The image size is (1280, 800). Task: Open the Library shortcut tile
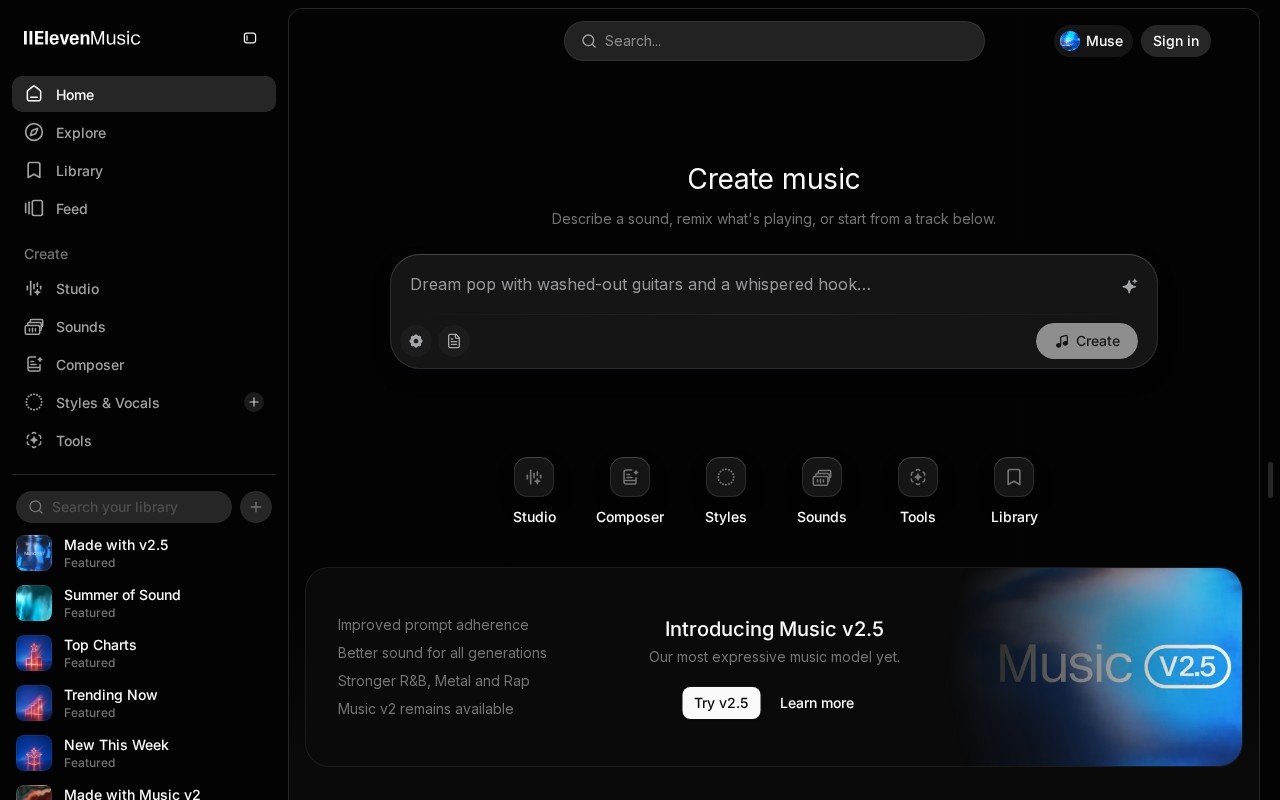click(x=1014, y=477)
